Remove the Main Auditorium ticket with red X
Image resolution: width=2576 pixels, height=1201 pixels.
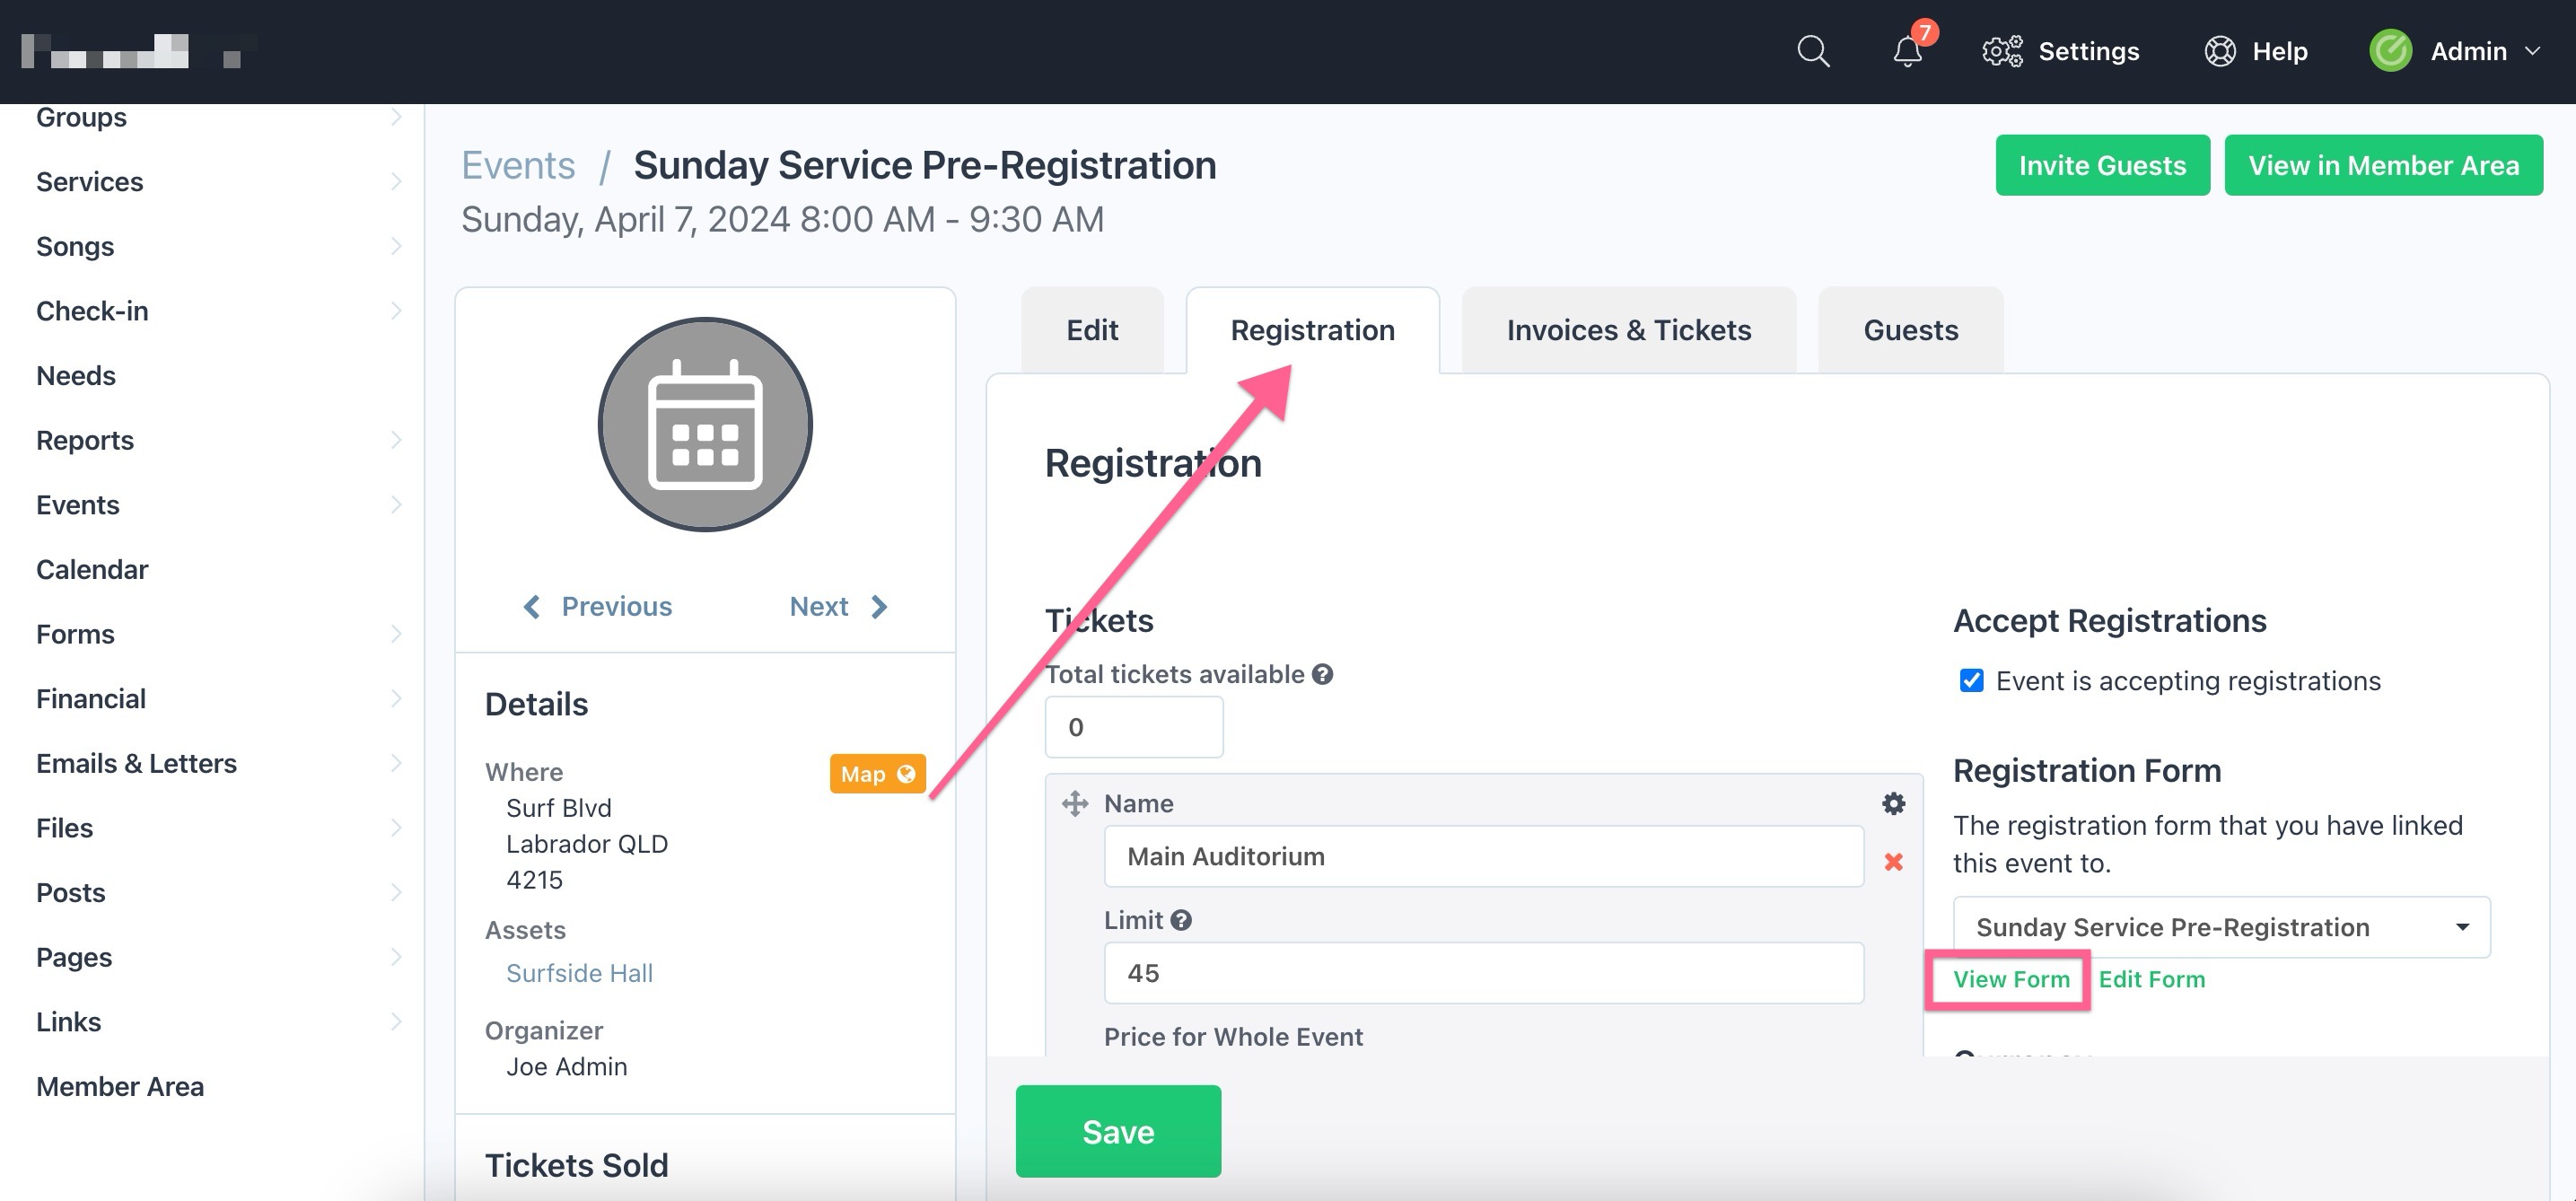[1893, 861]
